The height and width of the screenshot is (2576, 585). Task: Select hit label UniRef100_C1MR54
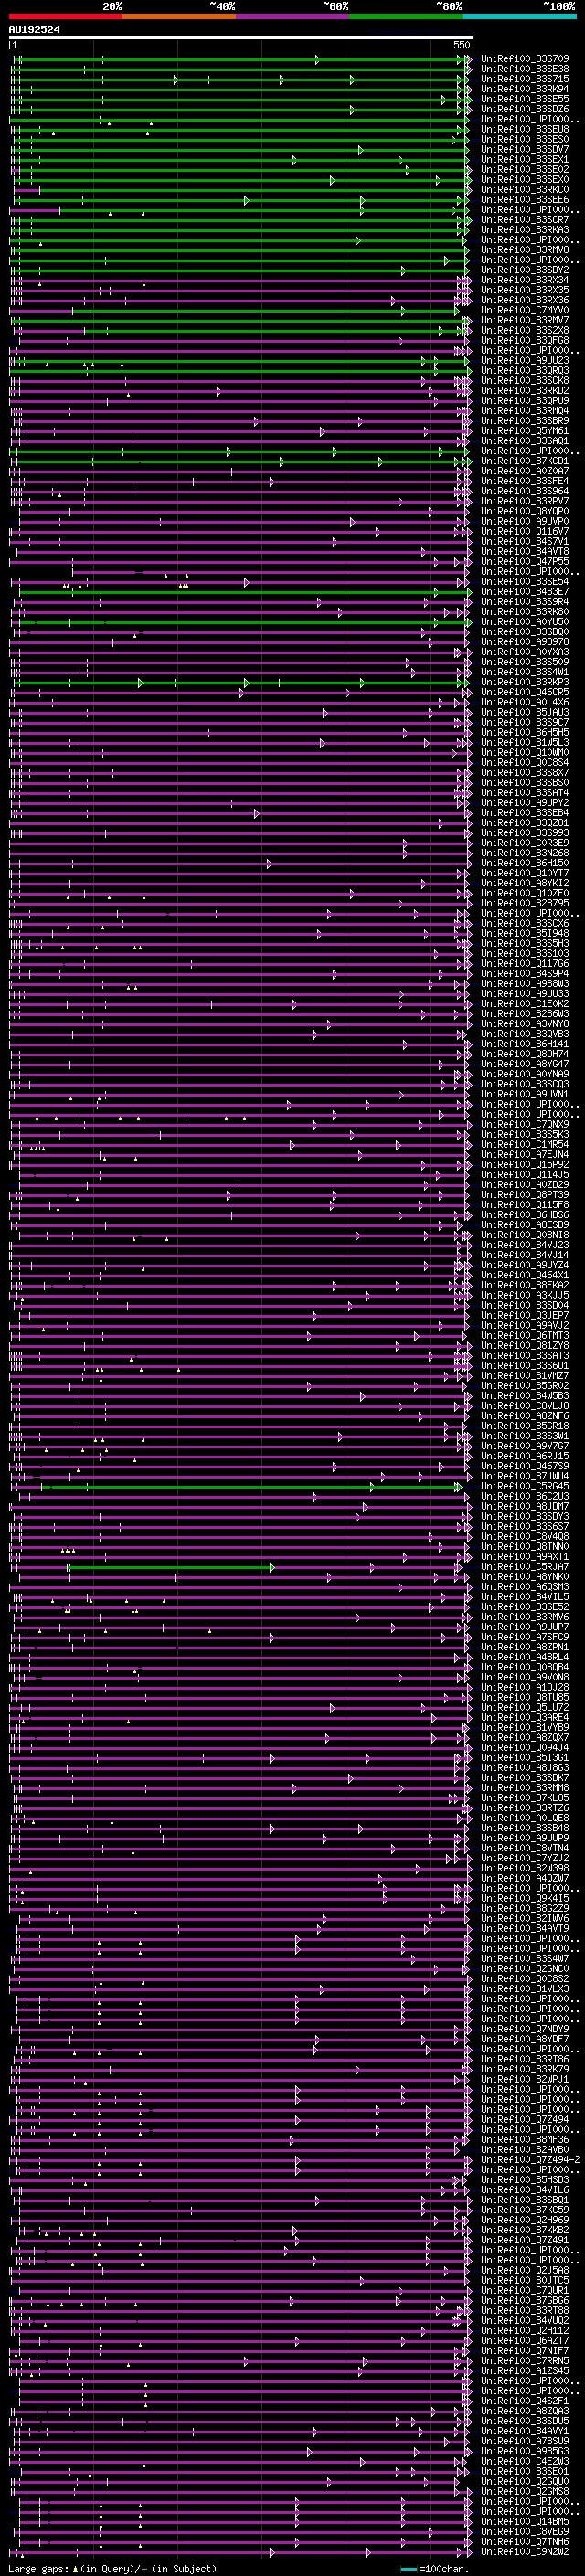pos(525,1144)
